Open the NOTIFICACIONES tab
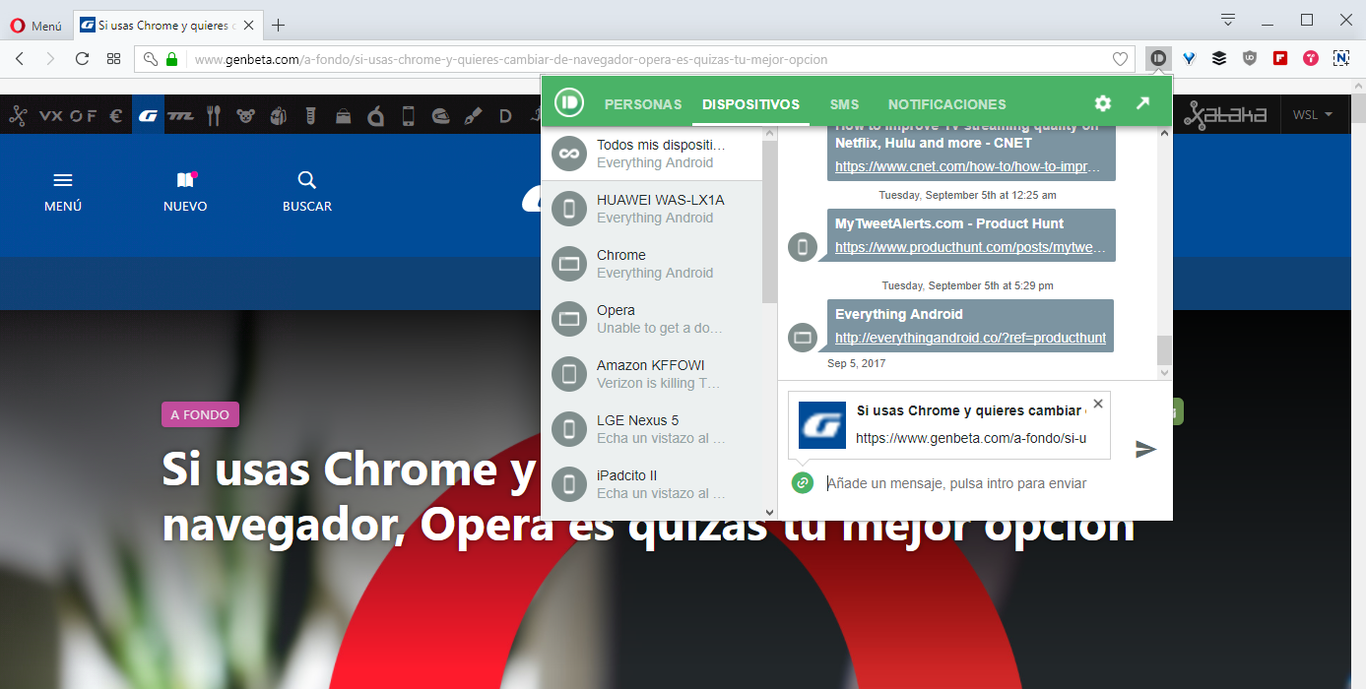Viewport: 1366px width, 689px height. [946, 103]
